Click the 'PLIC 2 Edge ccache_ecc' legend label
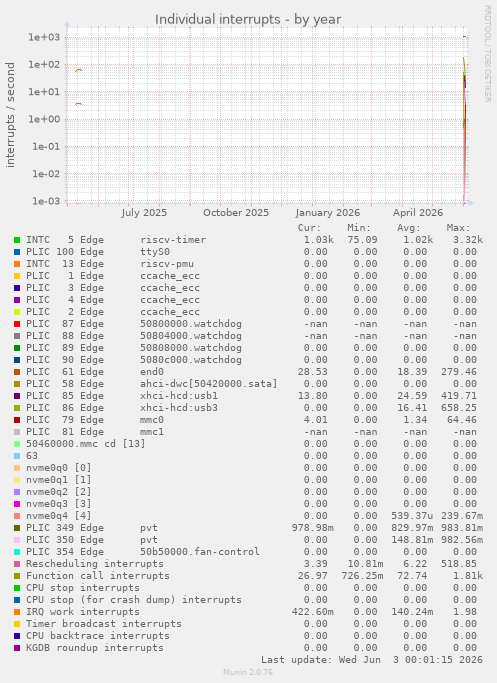The width and height of the screenshot is (497, 683). 113,312
